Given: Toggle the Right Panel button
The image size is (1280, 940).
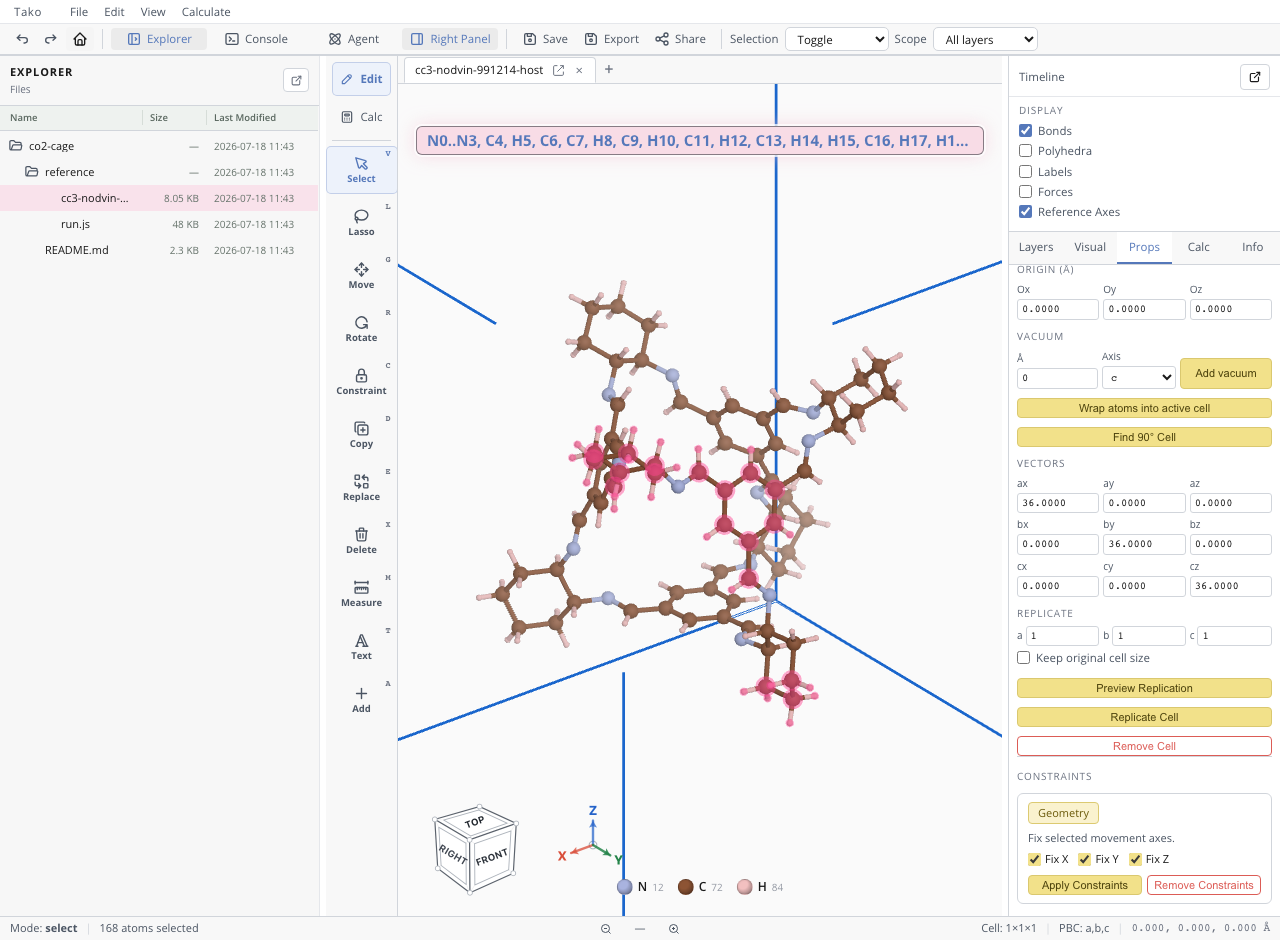Looking at the screenshot, I should [450, 39].
